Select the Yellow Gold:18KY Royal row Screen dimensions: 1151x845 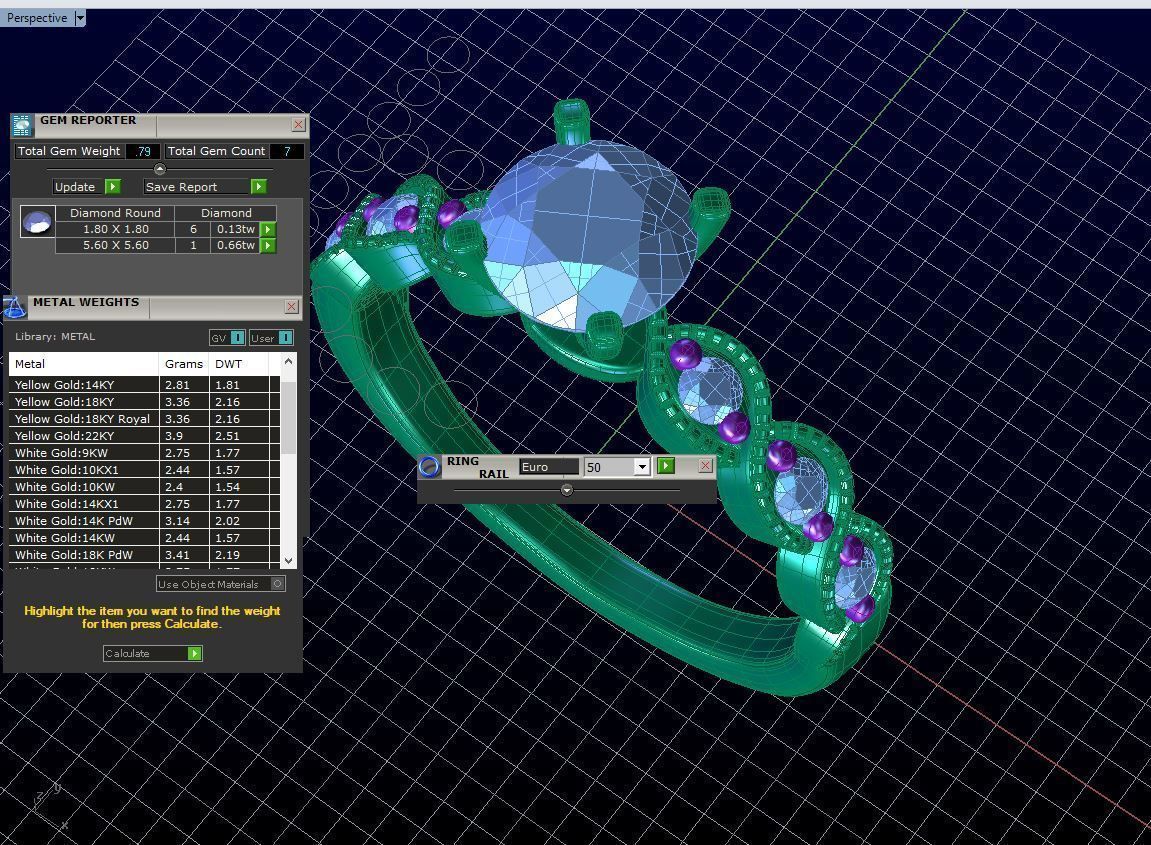[x=144, y=418]
